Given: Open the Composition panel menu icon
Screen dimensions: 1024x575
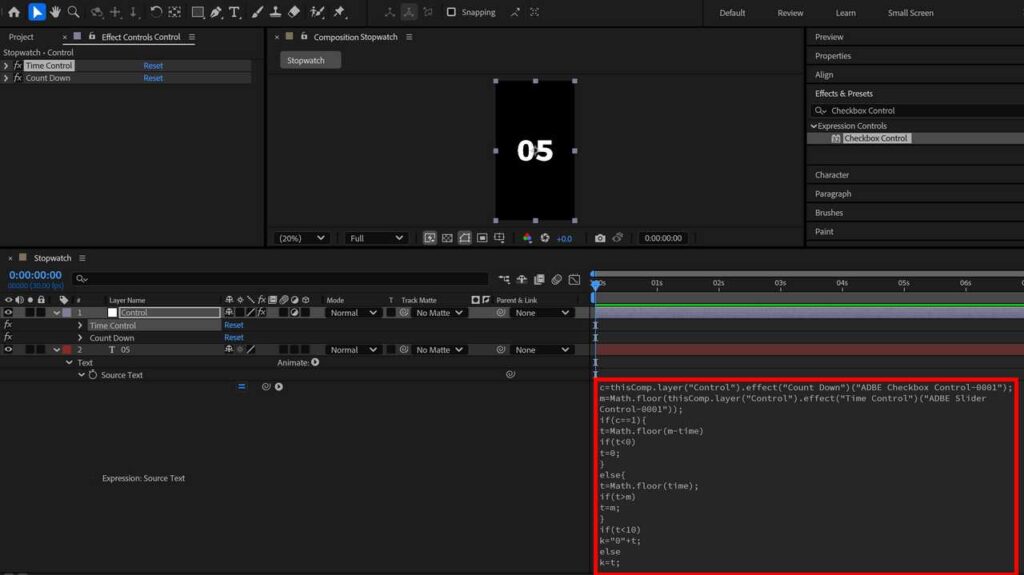Looking at the screenshot, I should [x=409, y=37].
